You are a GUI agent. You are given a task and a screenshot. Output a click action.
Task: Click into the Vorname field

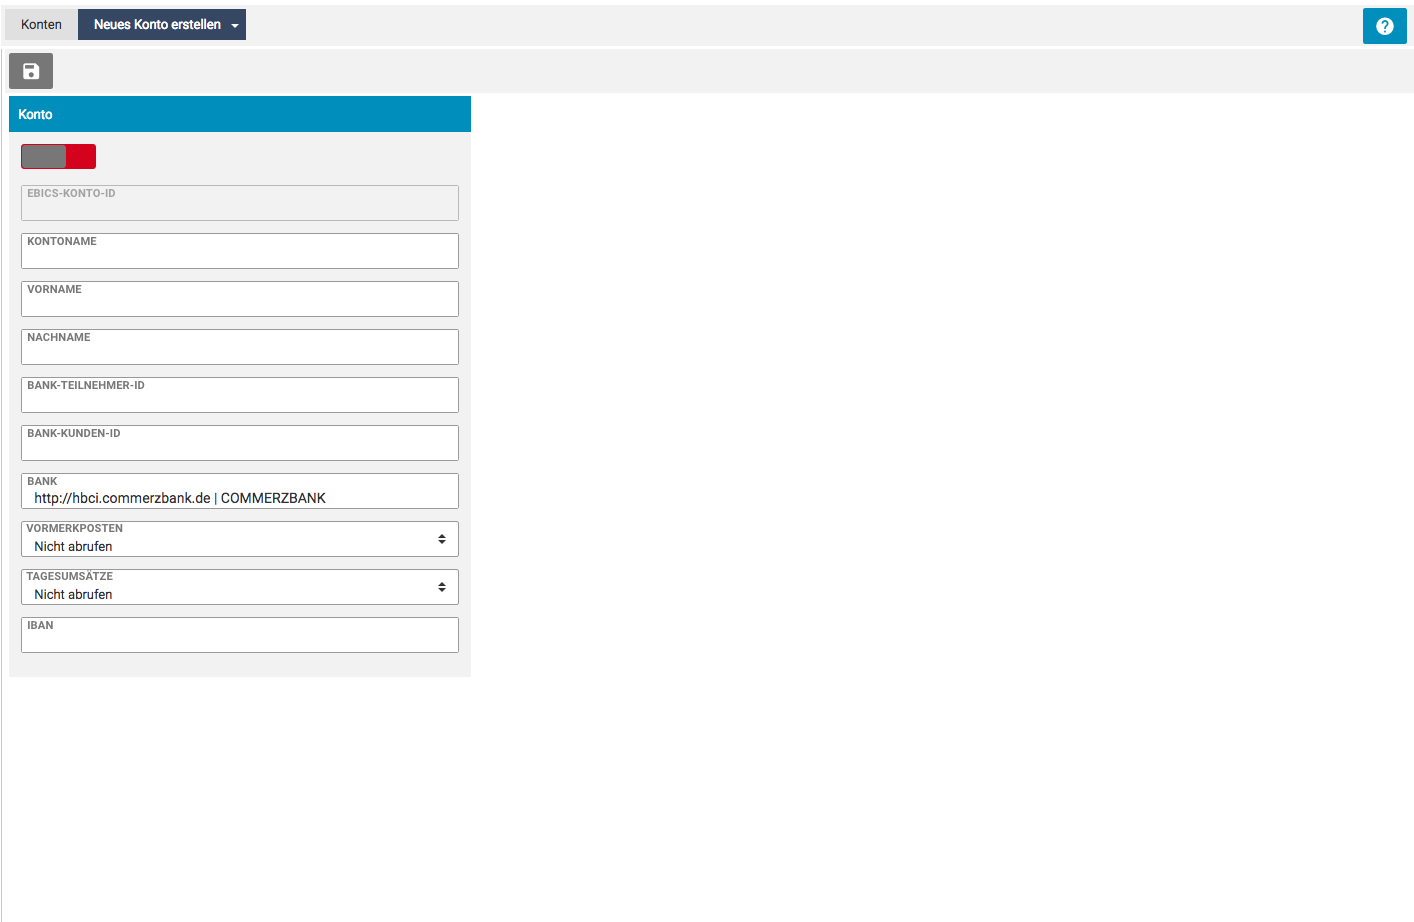coord(240,299)
